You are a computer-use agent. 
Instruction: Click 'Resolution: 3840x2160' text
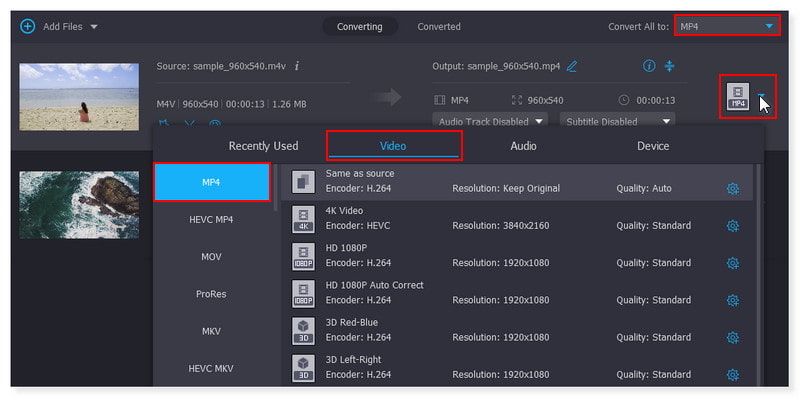click(x=501, y=226)
